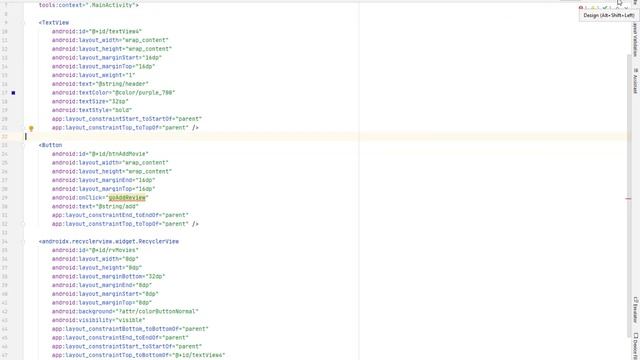640x360 pixels.
Task: Click the constraintTop_toBottomOf textView4 line
Action: pos(139,356)
